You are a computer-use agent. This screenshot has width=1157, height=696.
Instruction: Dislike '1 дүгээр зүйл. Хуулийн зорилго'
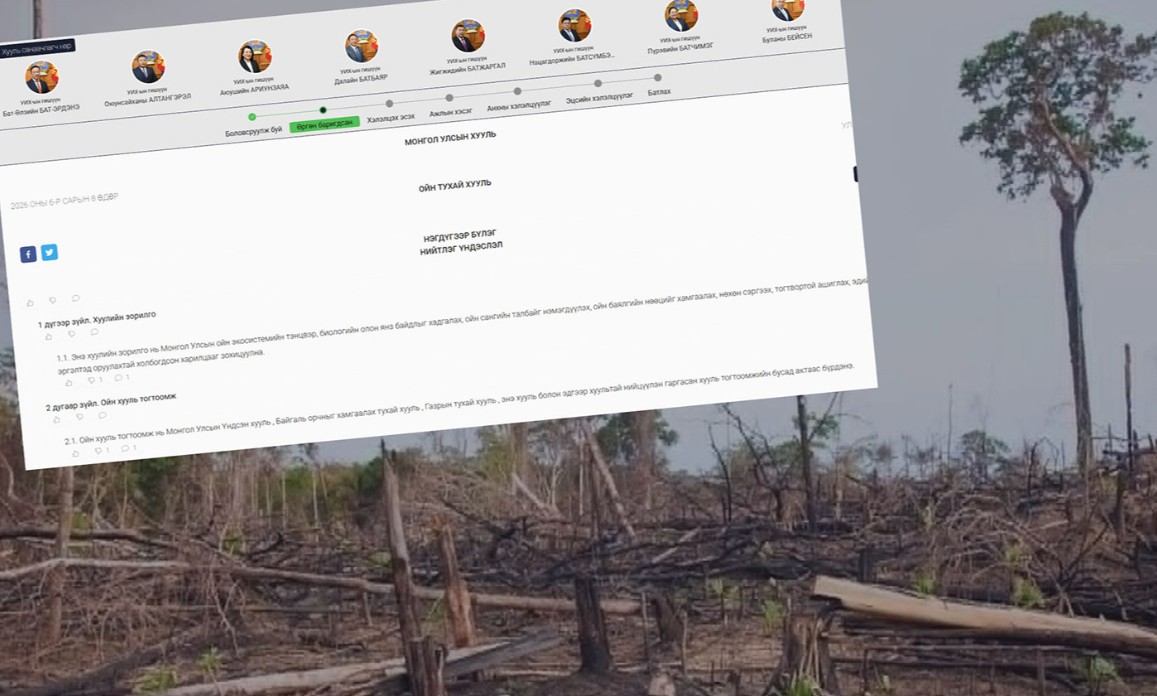pos(72,334)
